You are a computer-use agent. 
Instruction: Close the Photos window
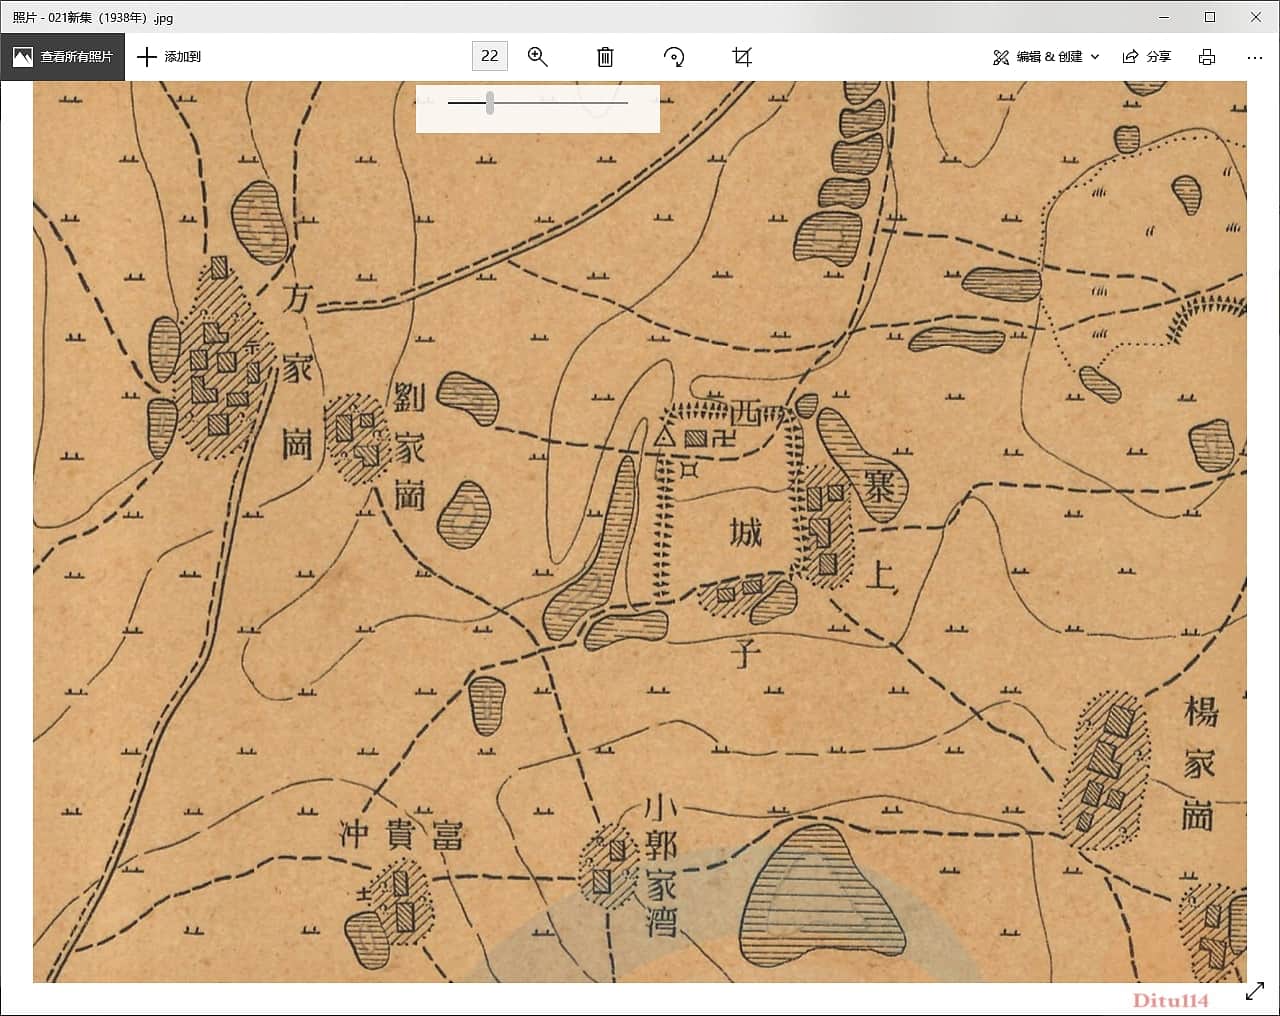point(1256,17)
